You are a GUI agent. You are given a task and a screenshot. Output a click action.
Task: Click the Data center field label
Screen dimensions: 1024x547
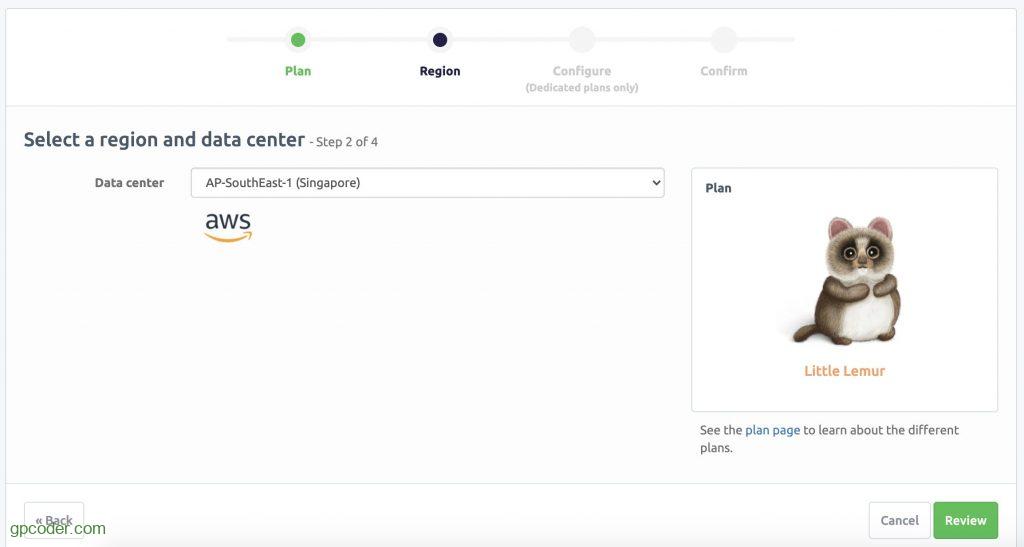[129, 183]
